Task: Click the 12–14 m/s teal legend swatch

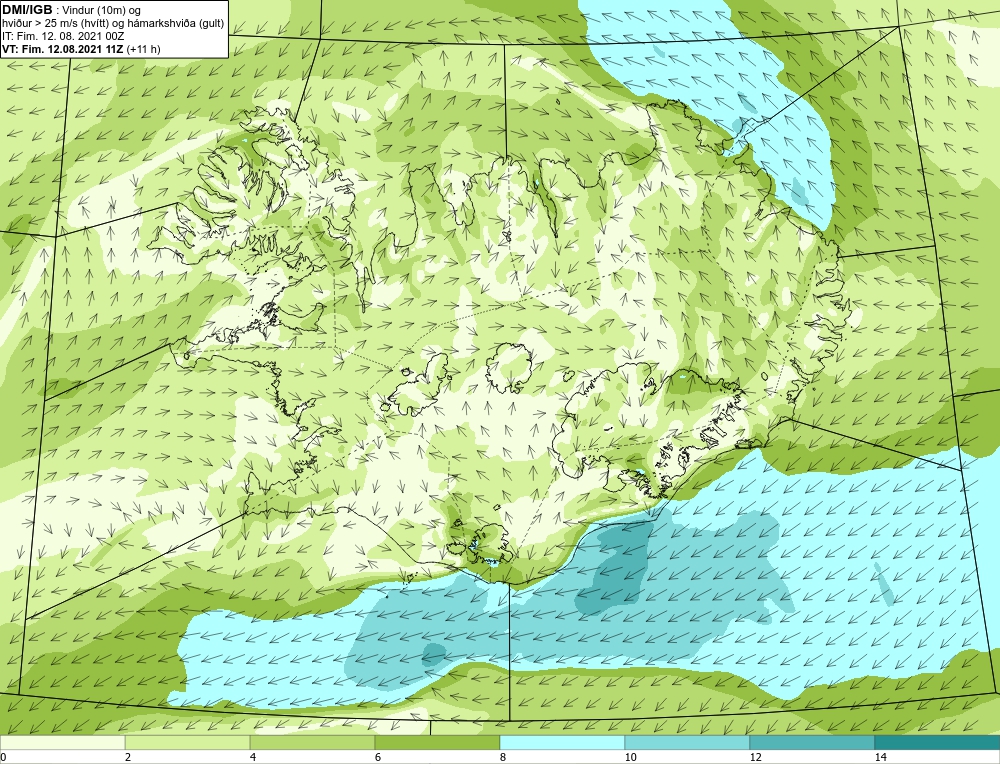Action: (812, 743)
